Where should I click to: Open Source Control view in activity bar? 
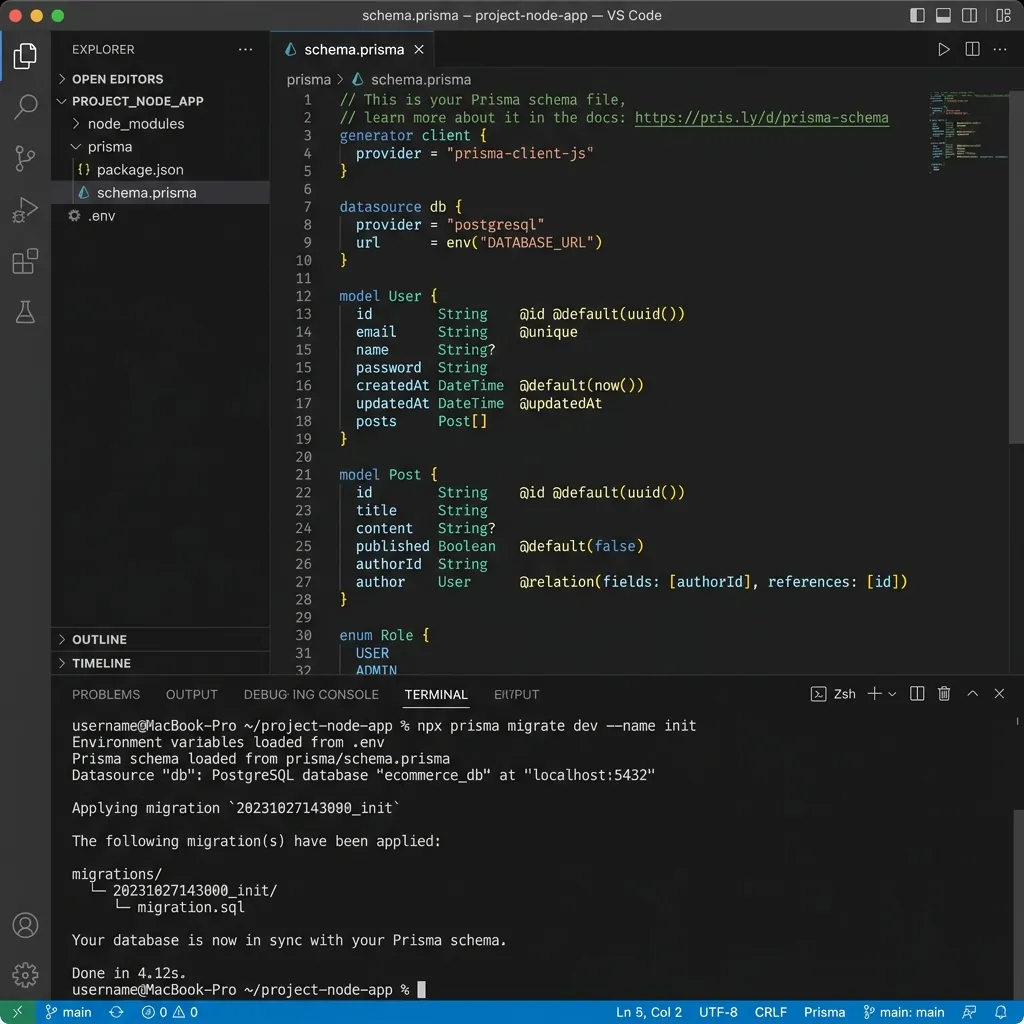(25, 158)
